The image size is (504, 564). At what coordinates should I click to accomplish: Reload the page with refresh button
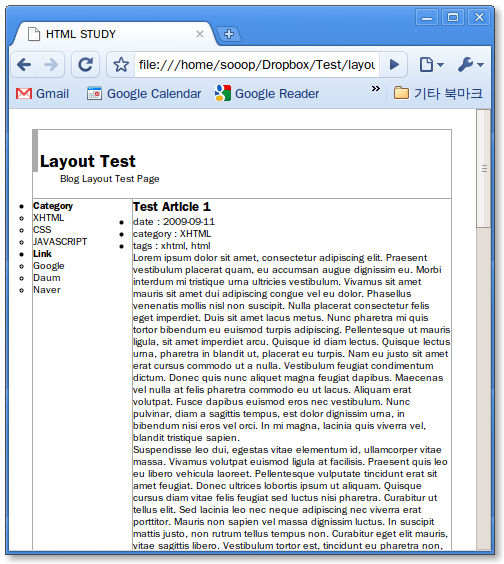(x=85, y=65)
